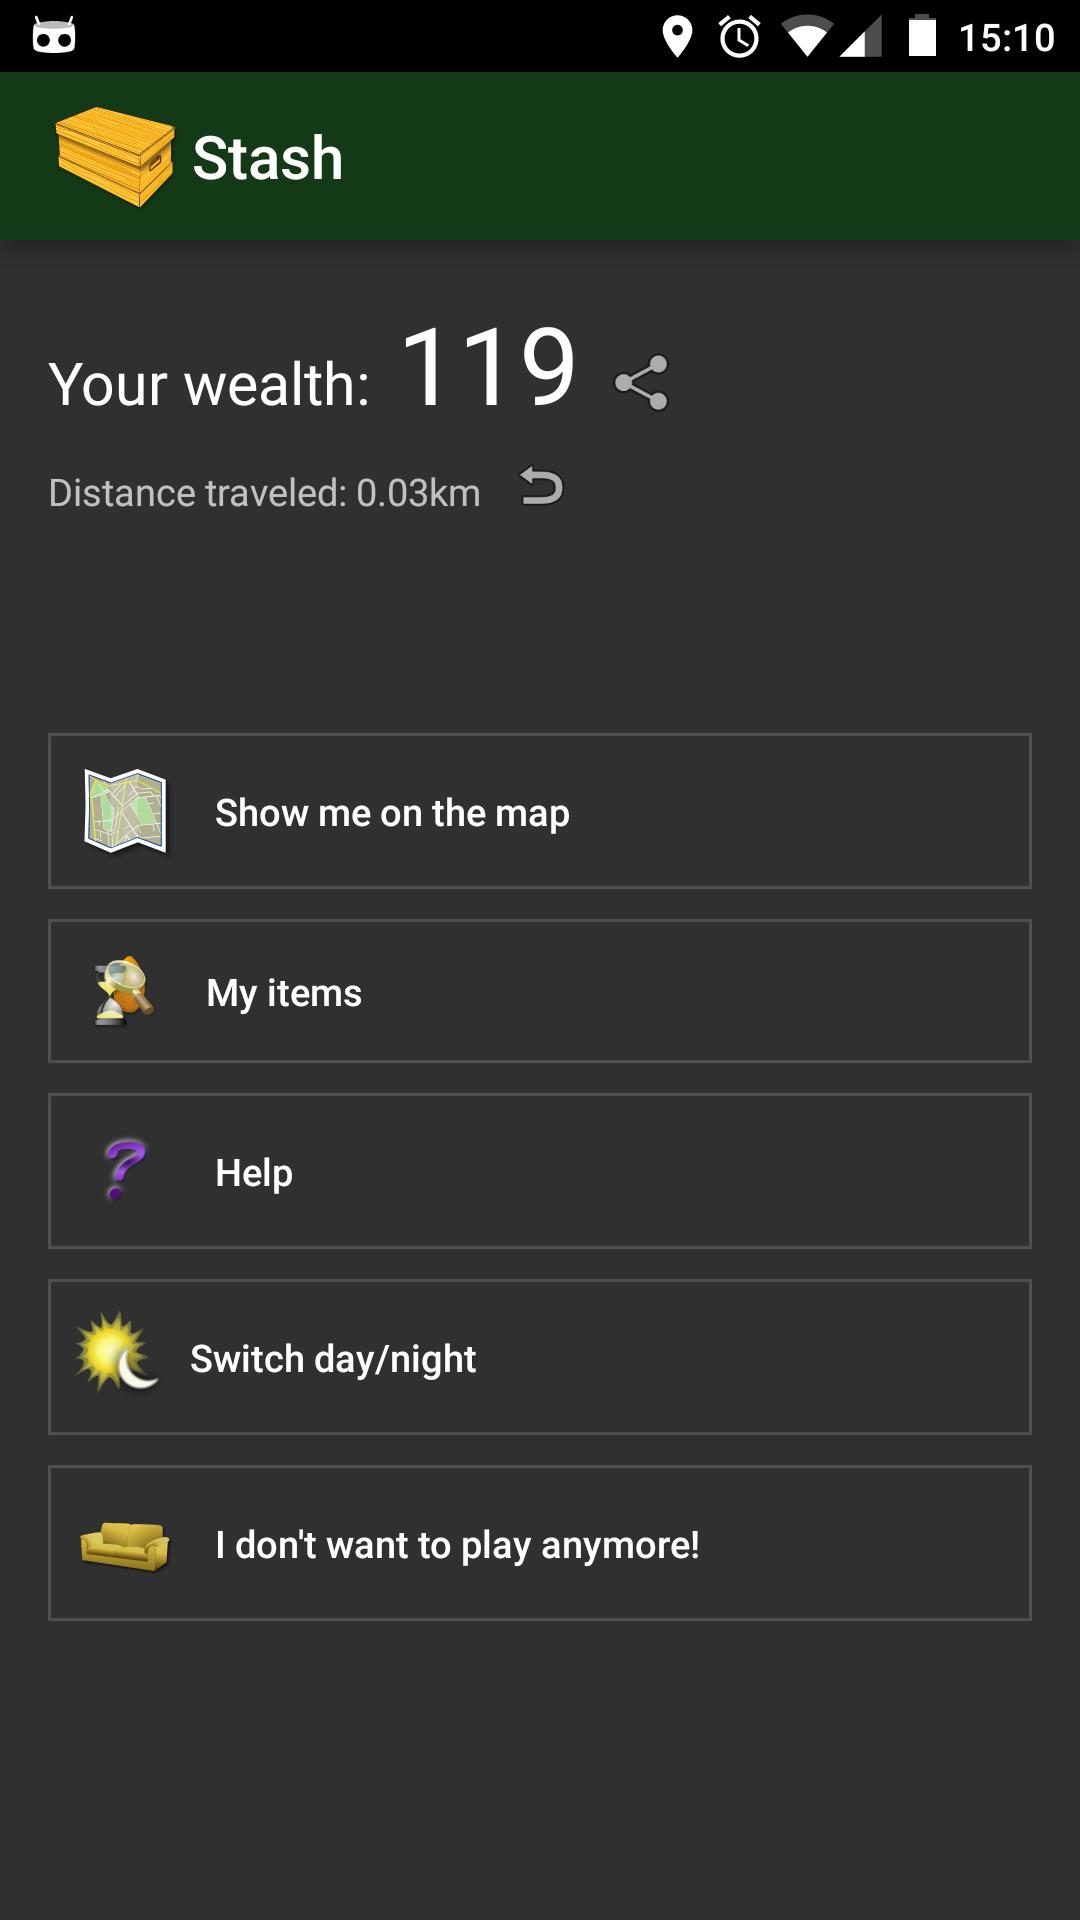The height and width of the screenshot is (1920, 1080).
Task: Tap the alarm clock status icon
Action: click(x=740, y=37)
